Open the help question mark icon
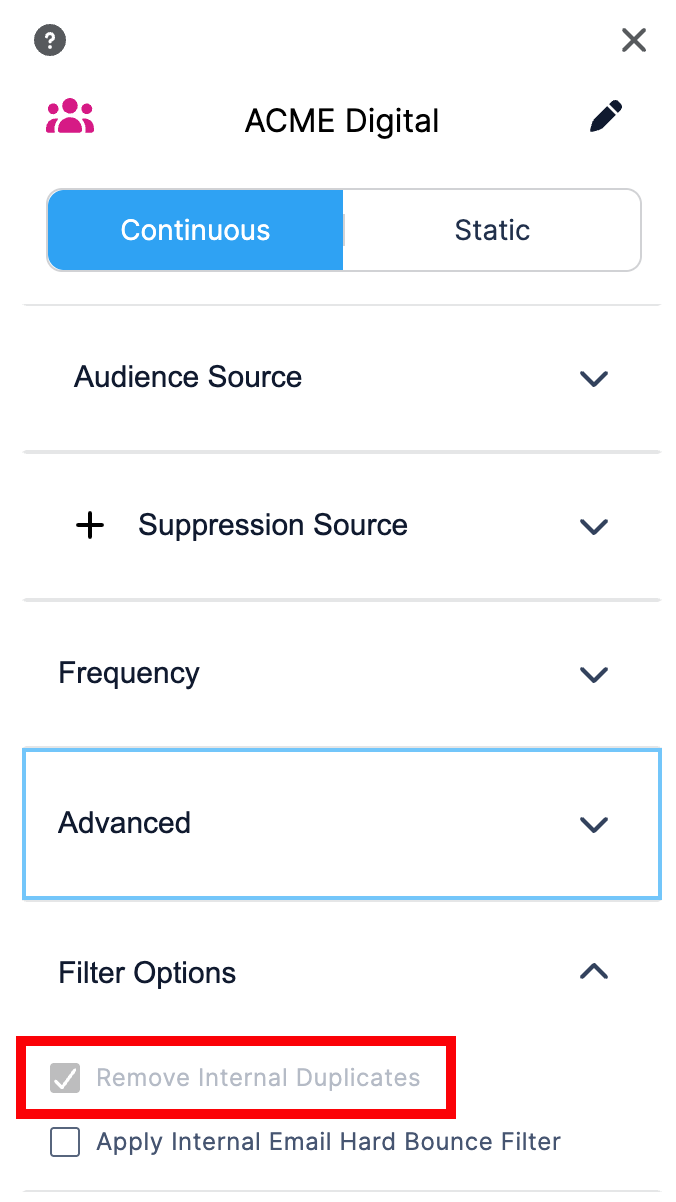The width and height of the screenshot is (676, 1202). pyautogui.click(x=50, y=41)
